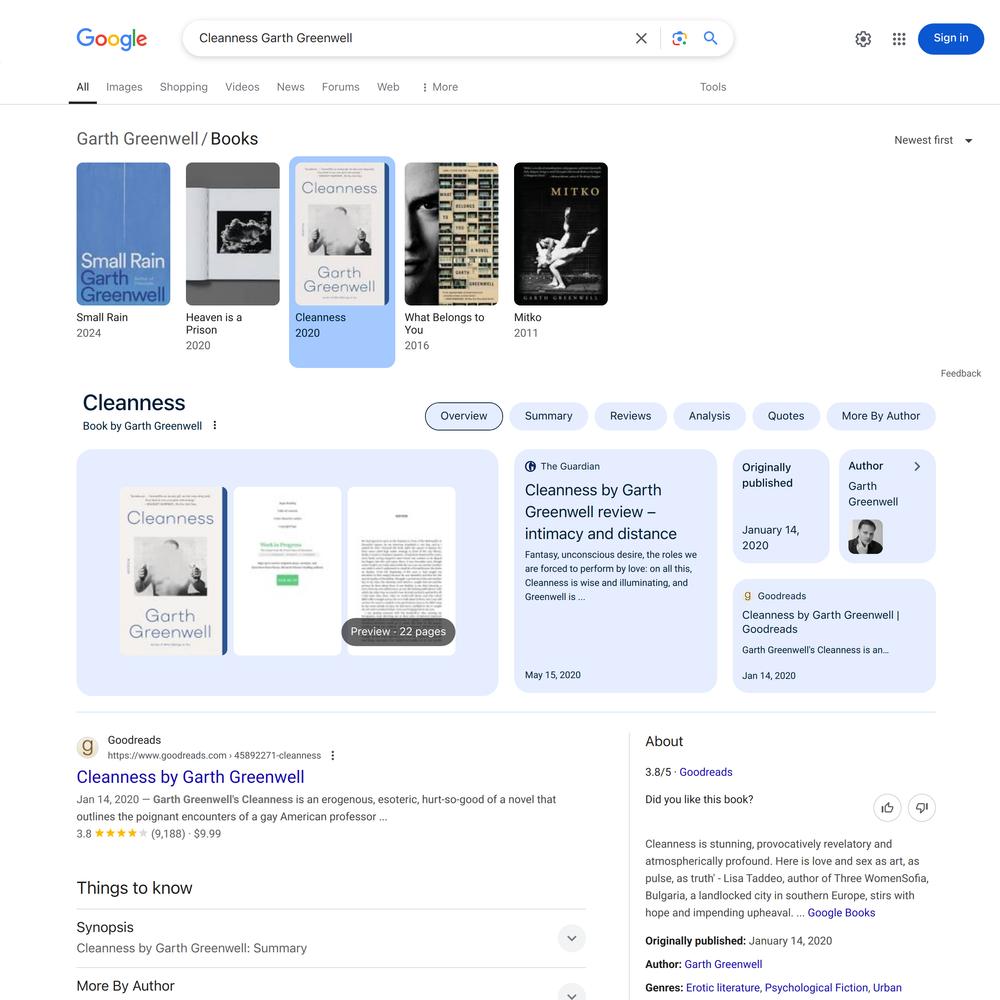Expand the More filters menu

(x=439, y=87)
